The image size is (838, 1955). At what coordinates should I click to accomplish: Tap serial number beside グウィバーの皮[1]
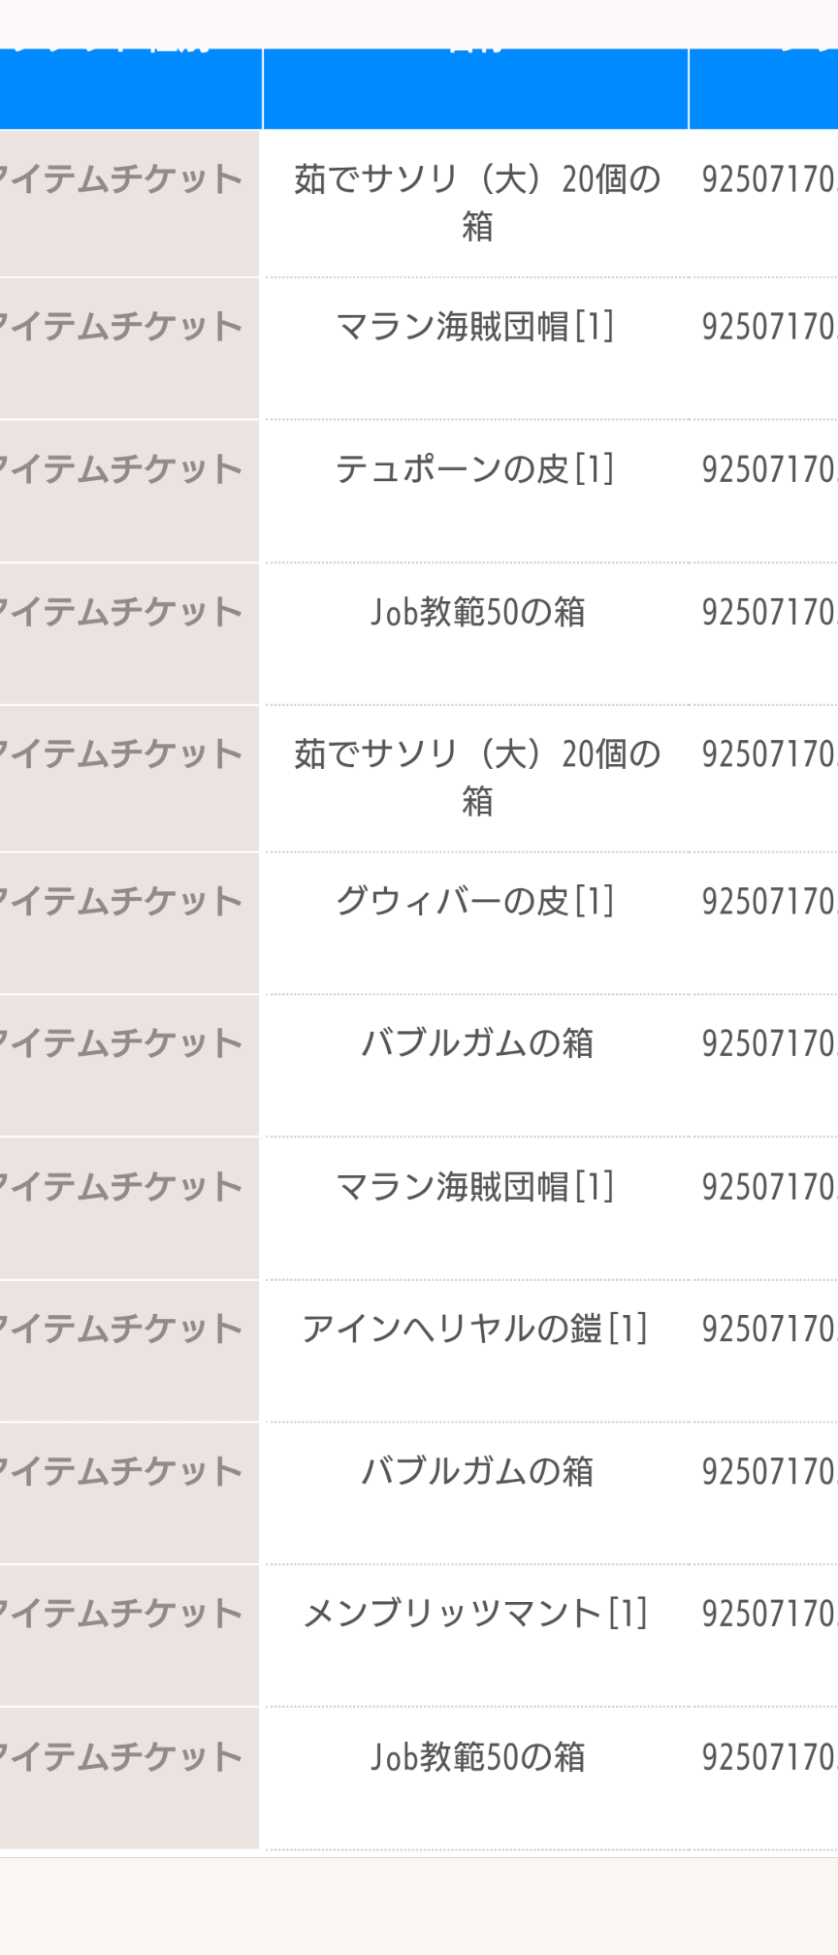(x=769, y=901)
